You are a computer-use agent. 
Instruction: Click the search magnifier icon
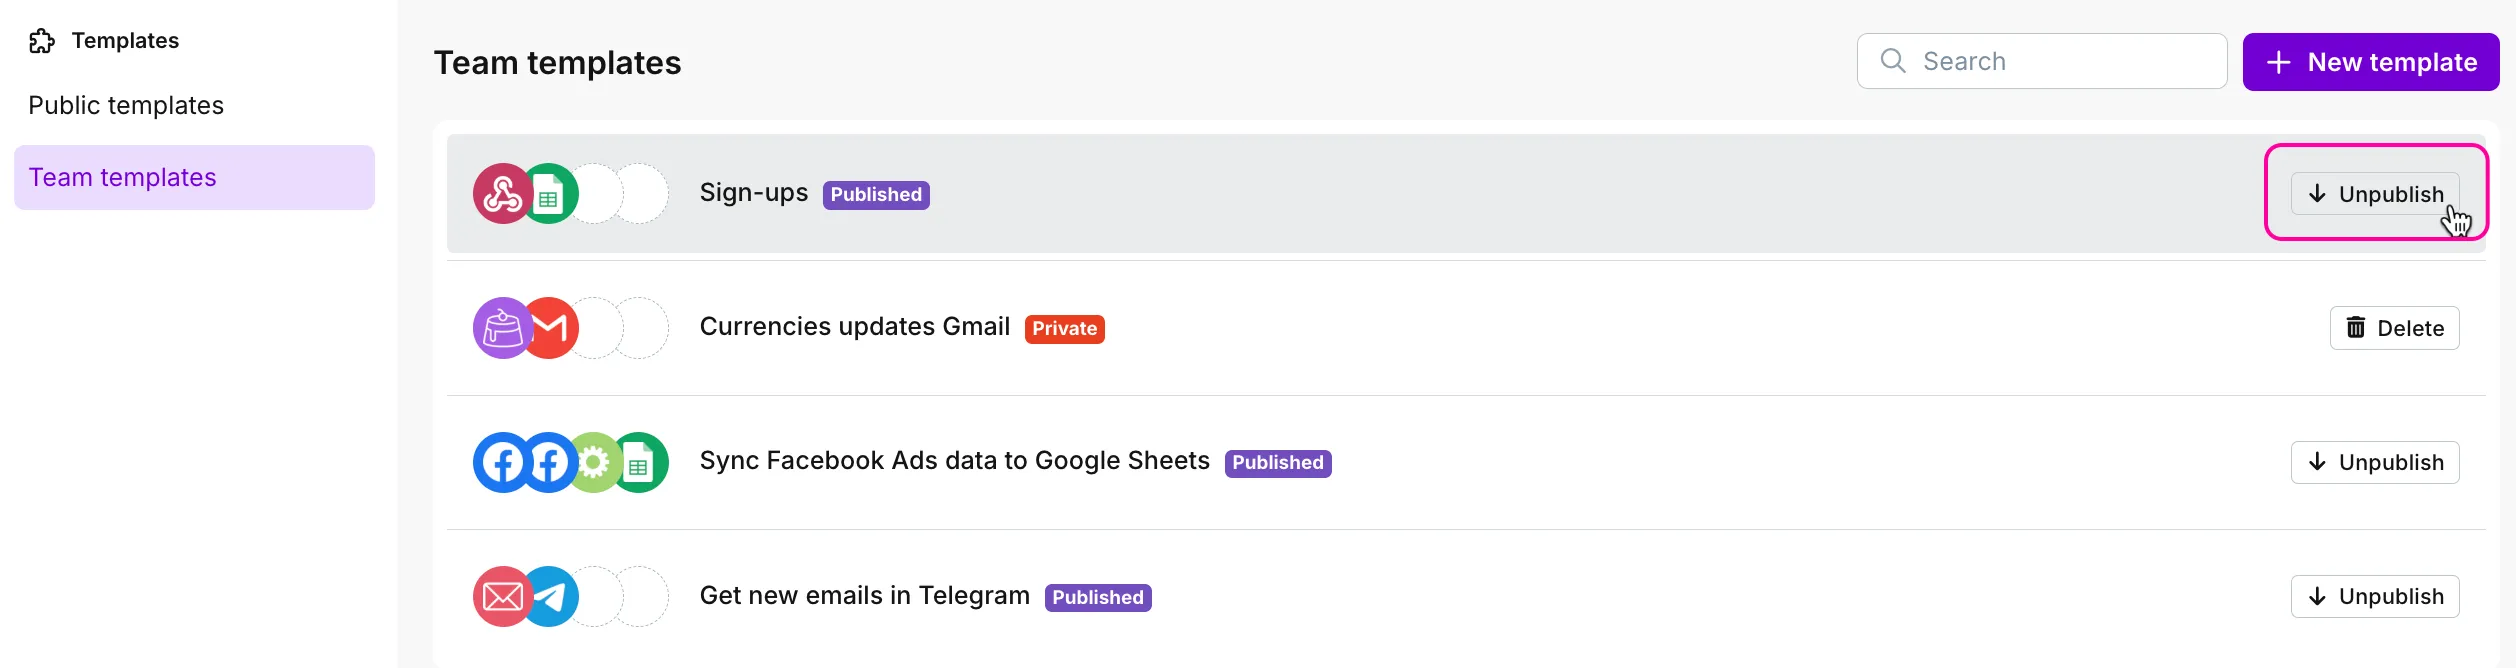click(x=1892, y=61)
